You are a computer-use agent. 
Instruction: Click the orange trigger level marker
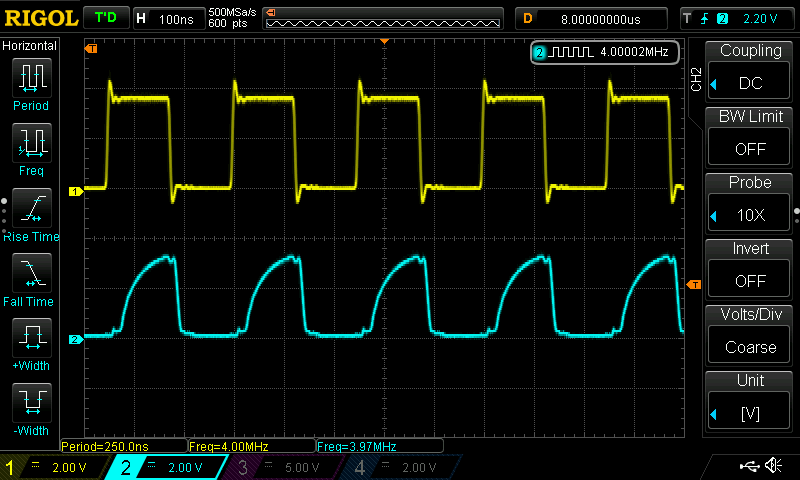point(694,285)
